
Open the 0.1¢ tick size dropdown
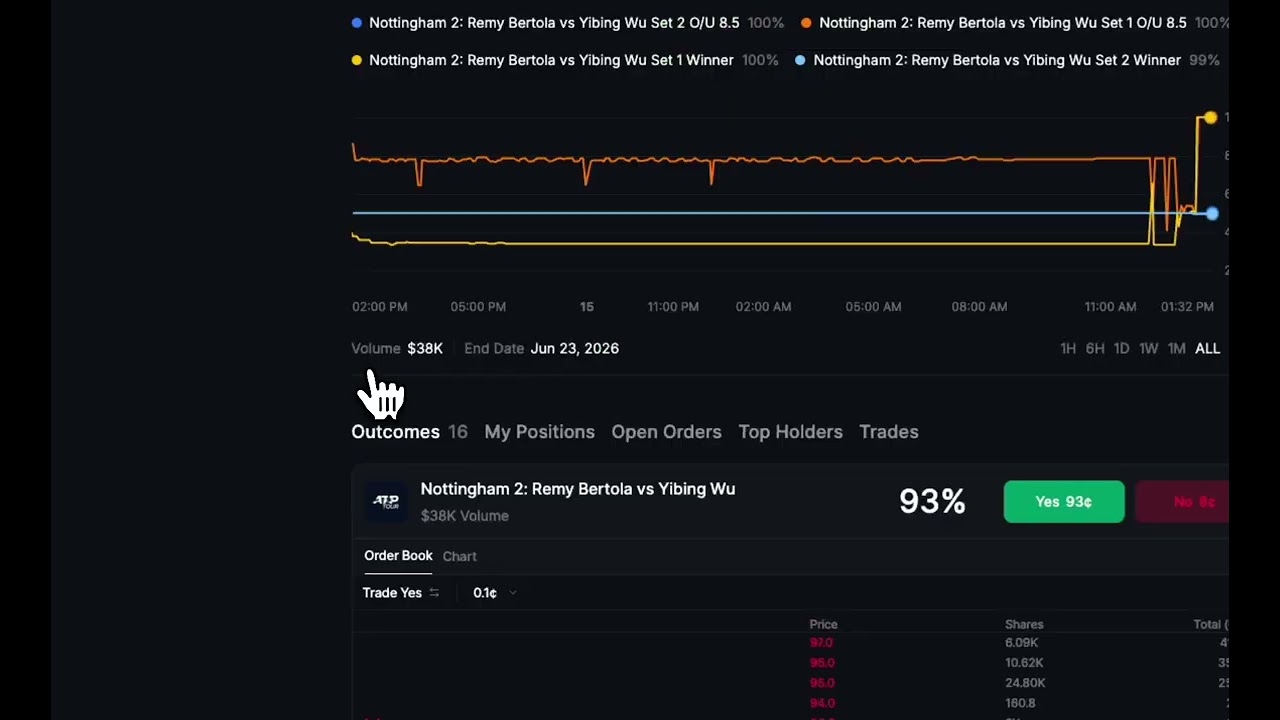point(494,593)
